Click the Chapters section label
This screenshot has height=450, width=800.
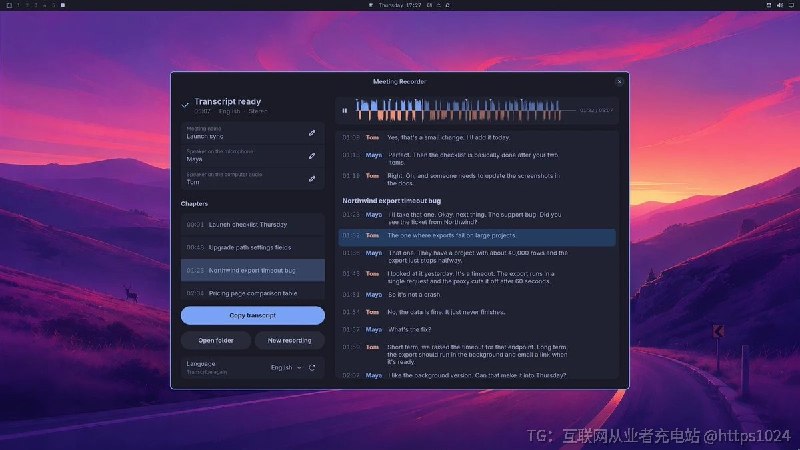(x=194, y=204)
